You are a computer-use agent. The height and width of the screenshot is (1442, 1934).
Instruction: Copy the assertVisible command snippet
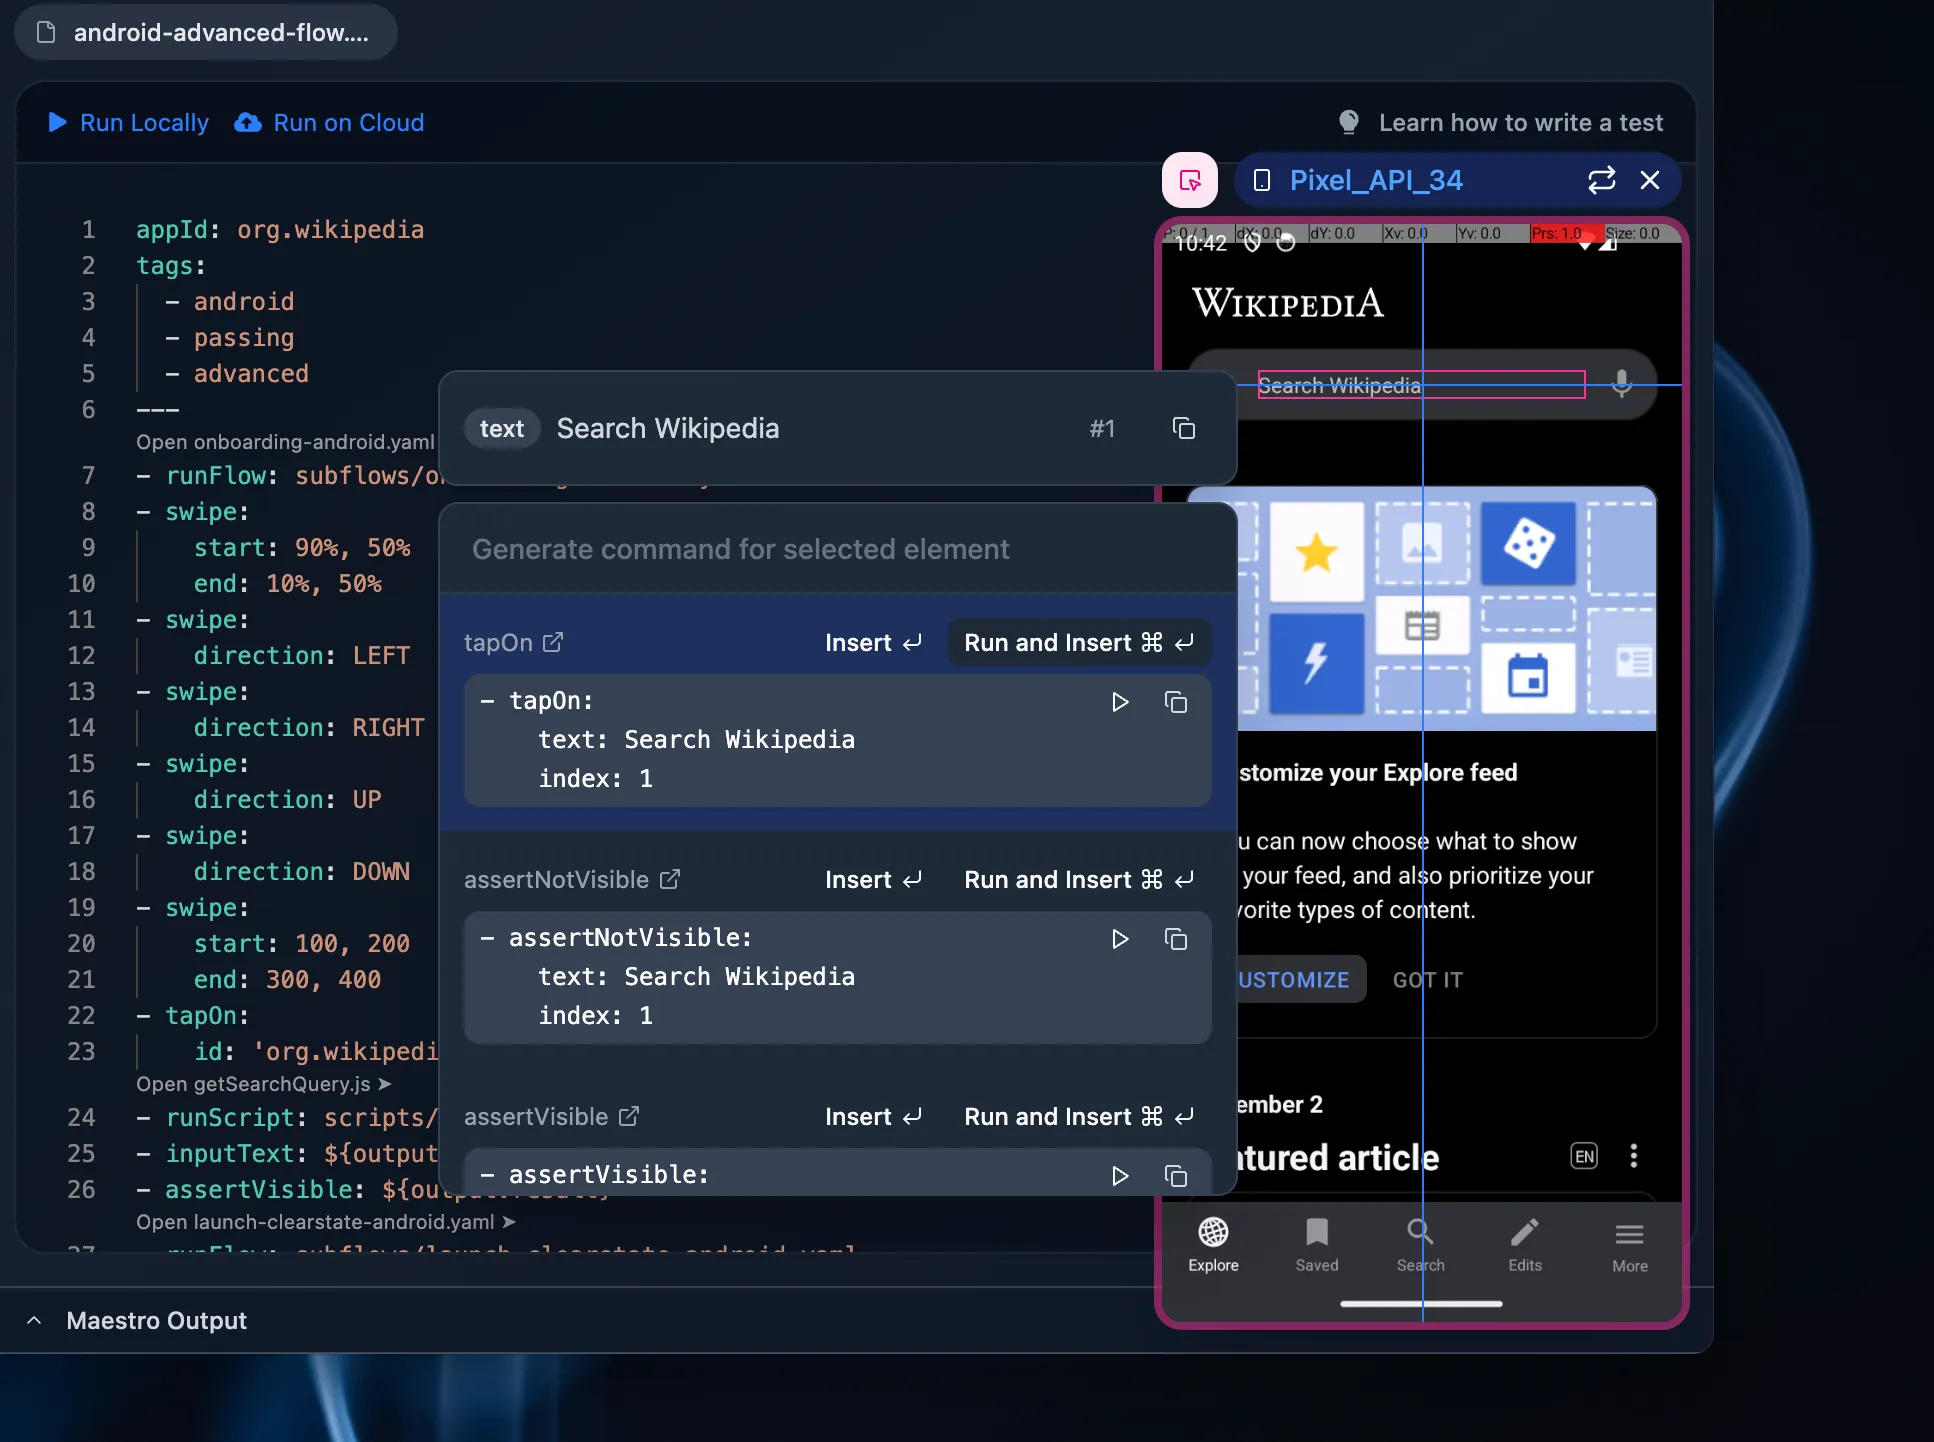click(1176, 1176)
